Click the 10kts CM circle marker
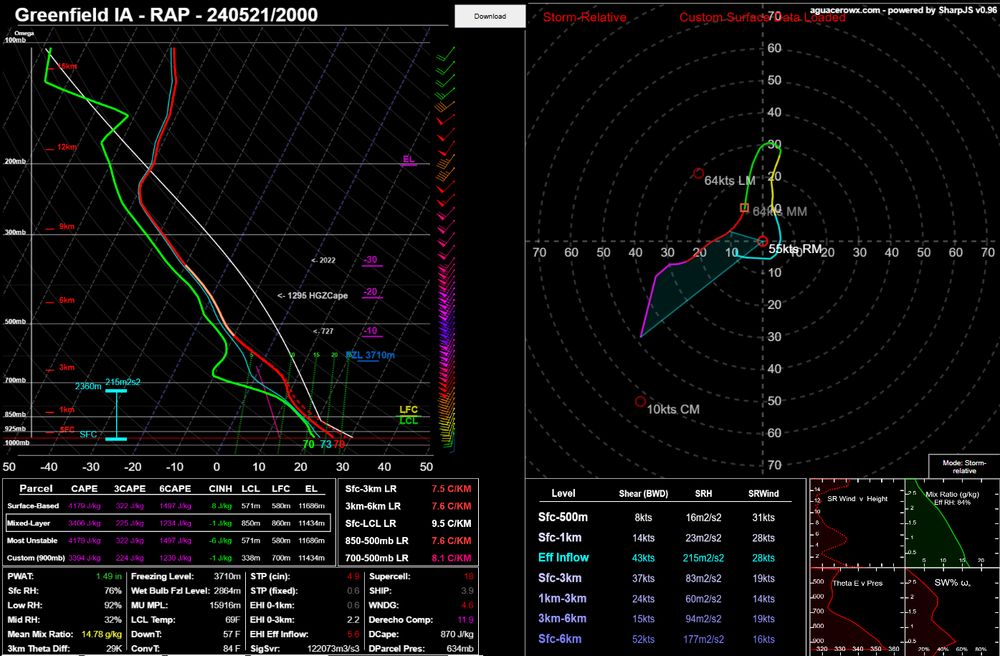The height and width of the screenshot is (656, 1000). (640, 402)
